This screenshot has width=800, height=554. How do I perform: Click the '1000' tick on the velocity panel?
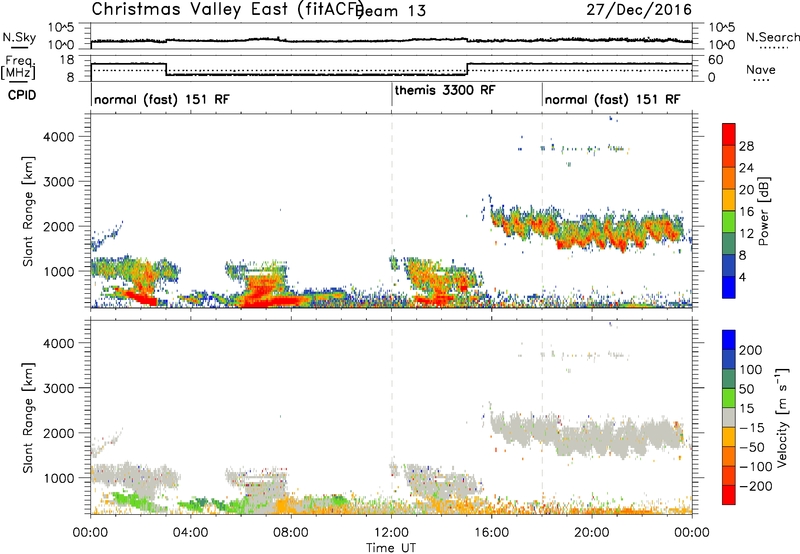(59, 478)
